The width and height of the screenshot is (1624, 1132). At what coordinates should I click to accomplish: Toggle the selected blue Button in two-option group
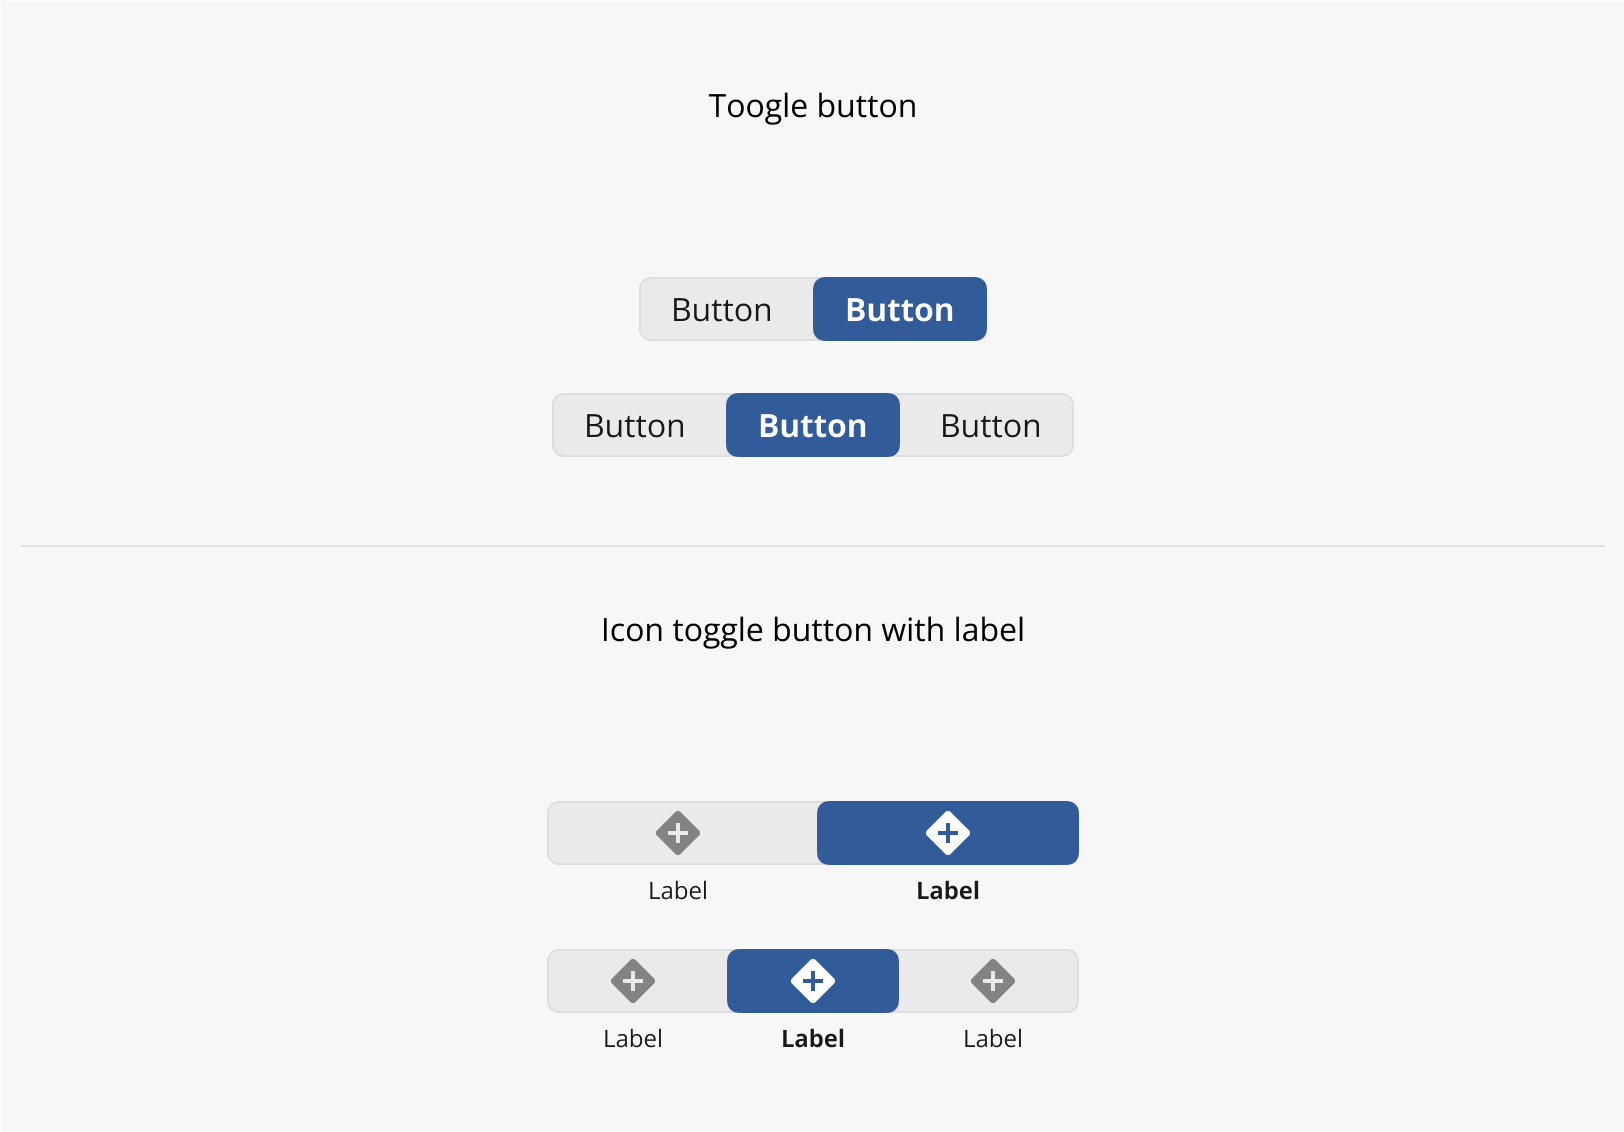click(900, 309)
